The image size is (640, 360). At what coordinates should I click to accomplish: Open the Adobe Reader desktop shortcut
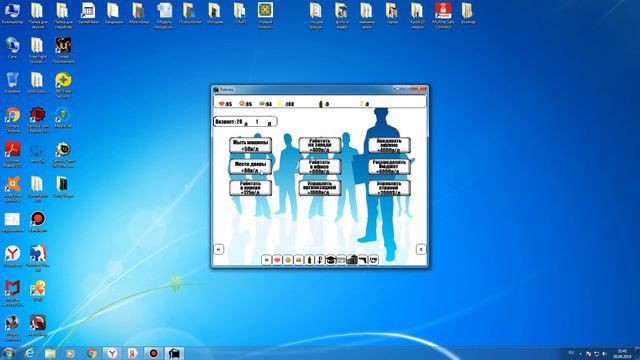(x=12, y=155)
